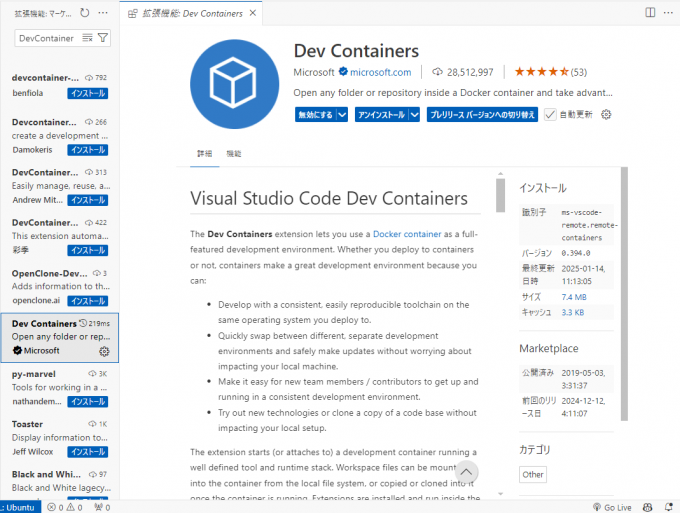Click the refresh icon in extensions sidebar header
Viewport: 680px width, 513px height.
coord(84,13)
